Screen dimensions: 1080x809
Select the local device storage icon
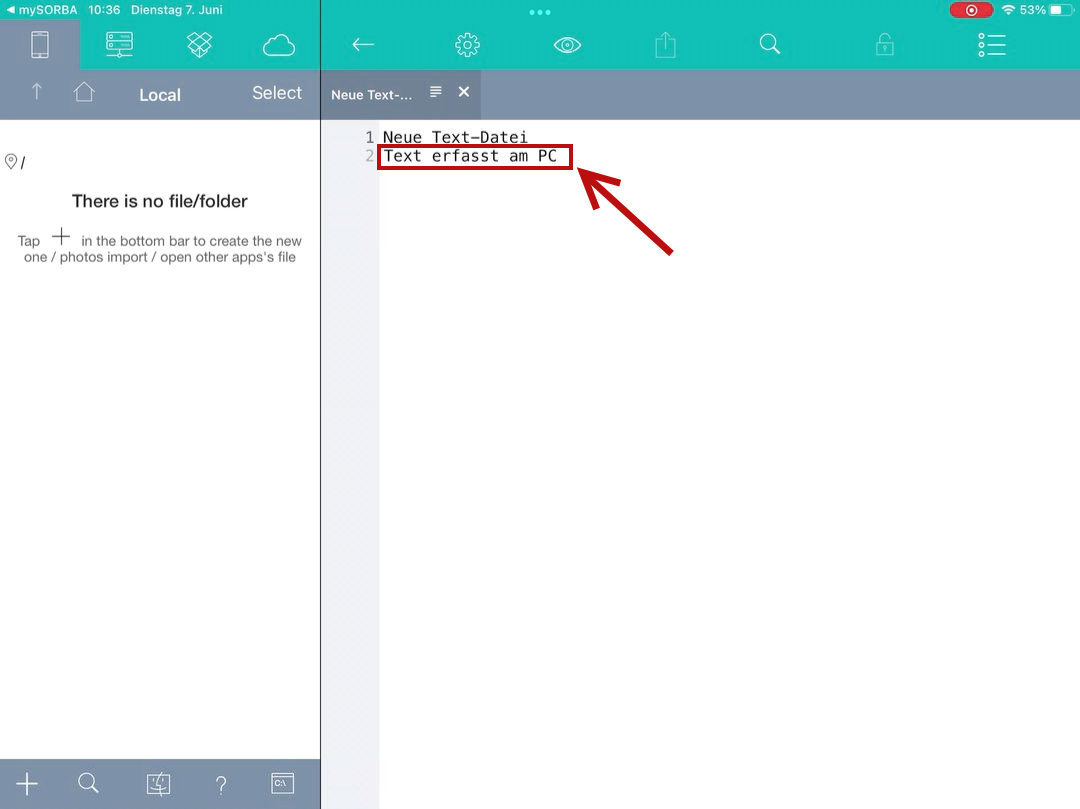point(40,45)
